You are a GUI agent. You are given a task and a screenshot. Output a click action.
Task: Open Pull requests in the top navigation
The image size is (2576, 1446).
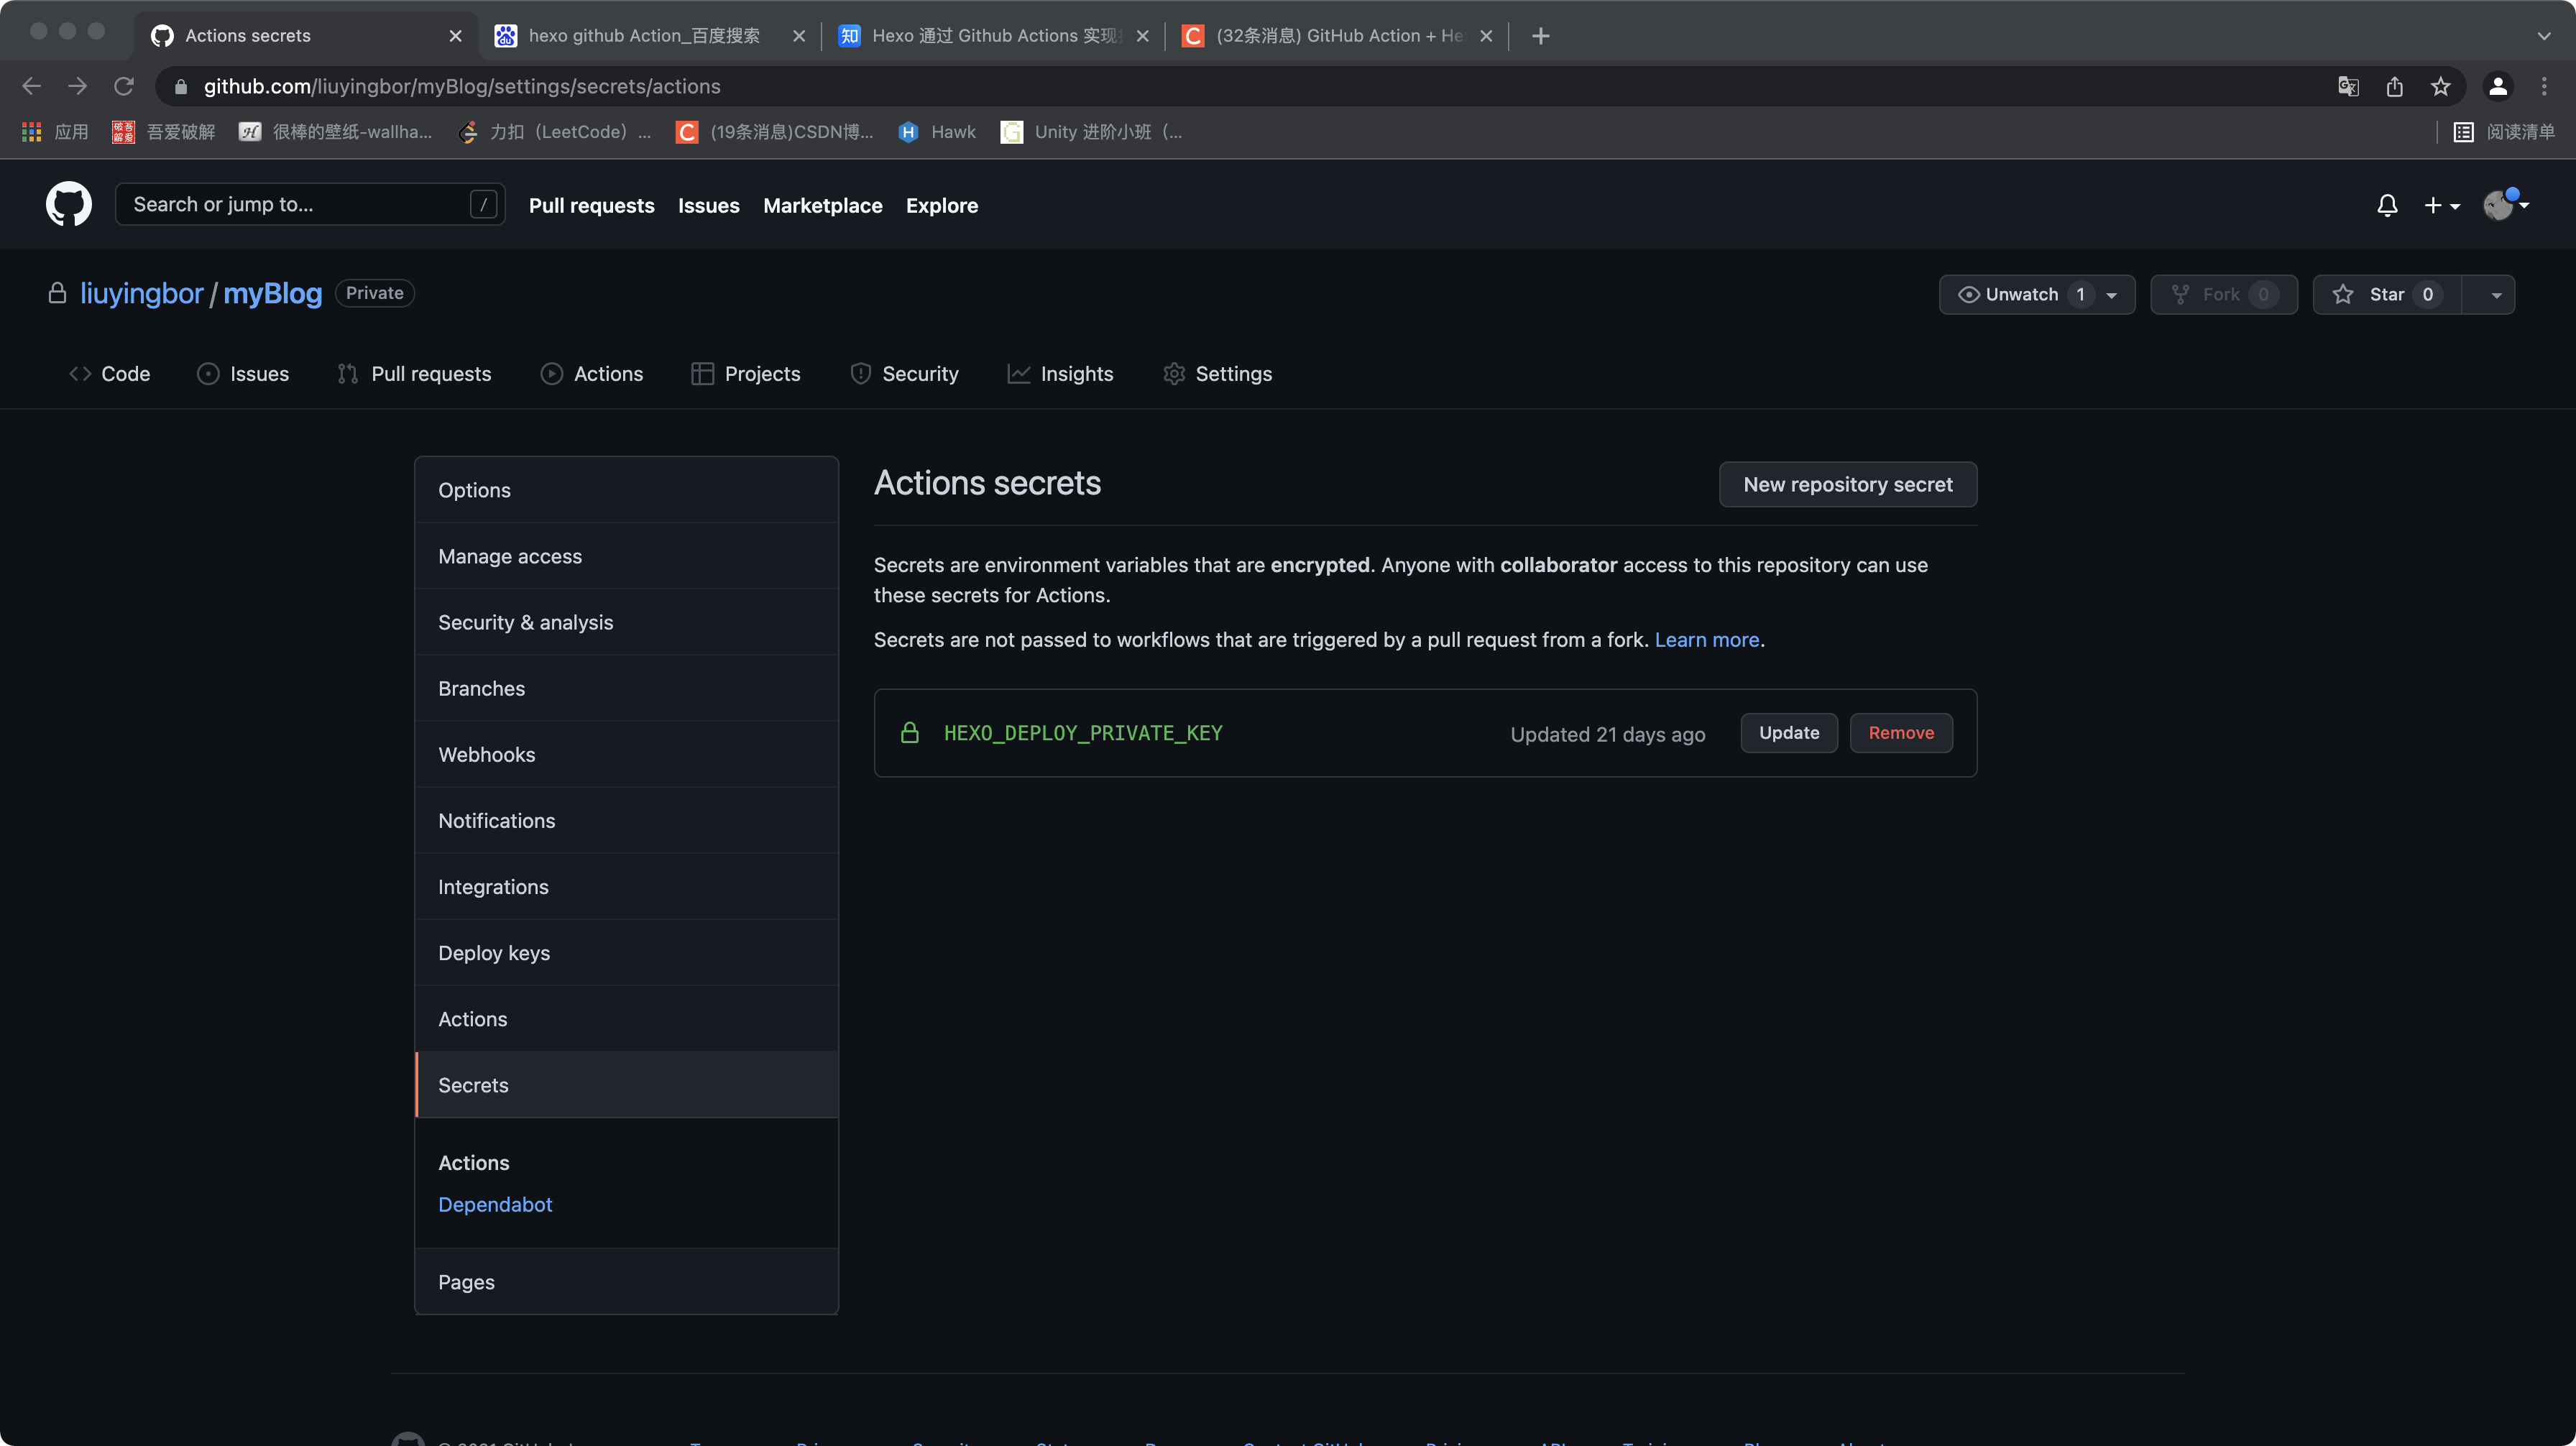pyautogui.click(x=592, y=205)
